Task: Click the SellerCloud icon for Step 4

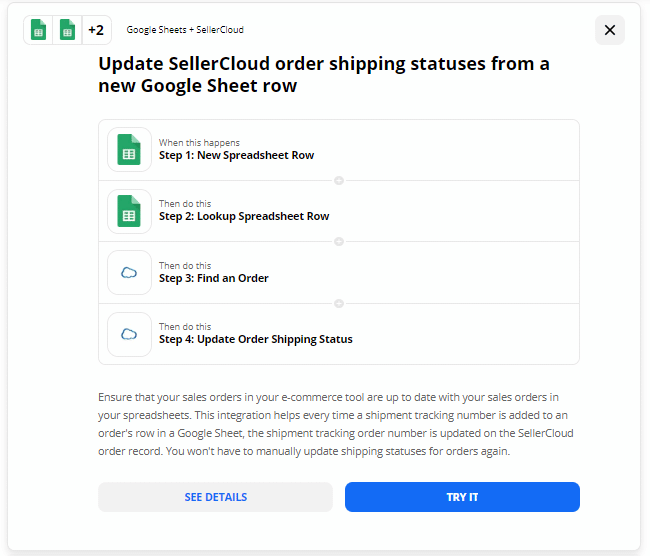Action: [x=129, y=334]
